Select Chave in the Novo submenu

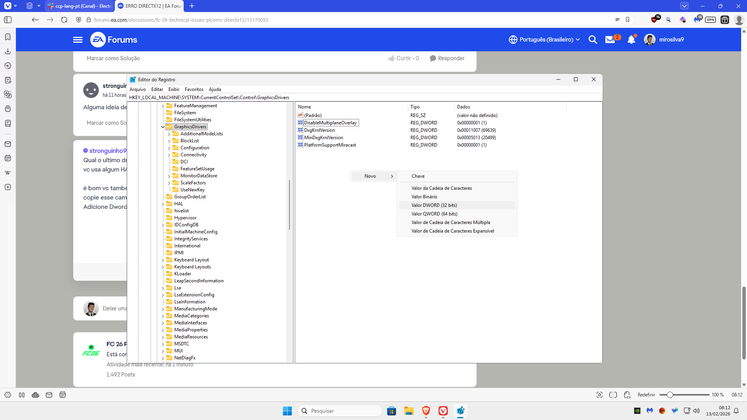[418, 176]
